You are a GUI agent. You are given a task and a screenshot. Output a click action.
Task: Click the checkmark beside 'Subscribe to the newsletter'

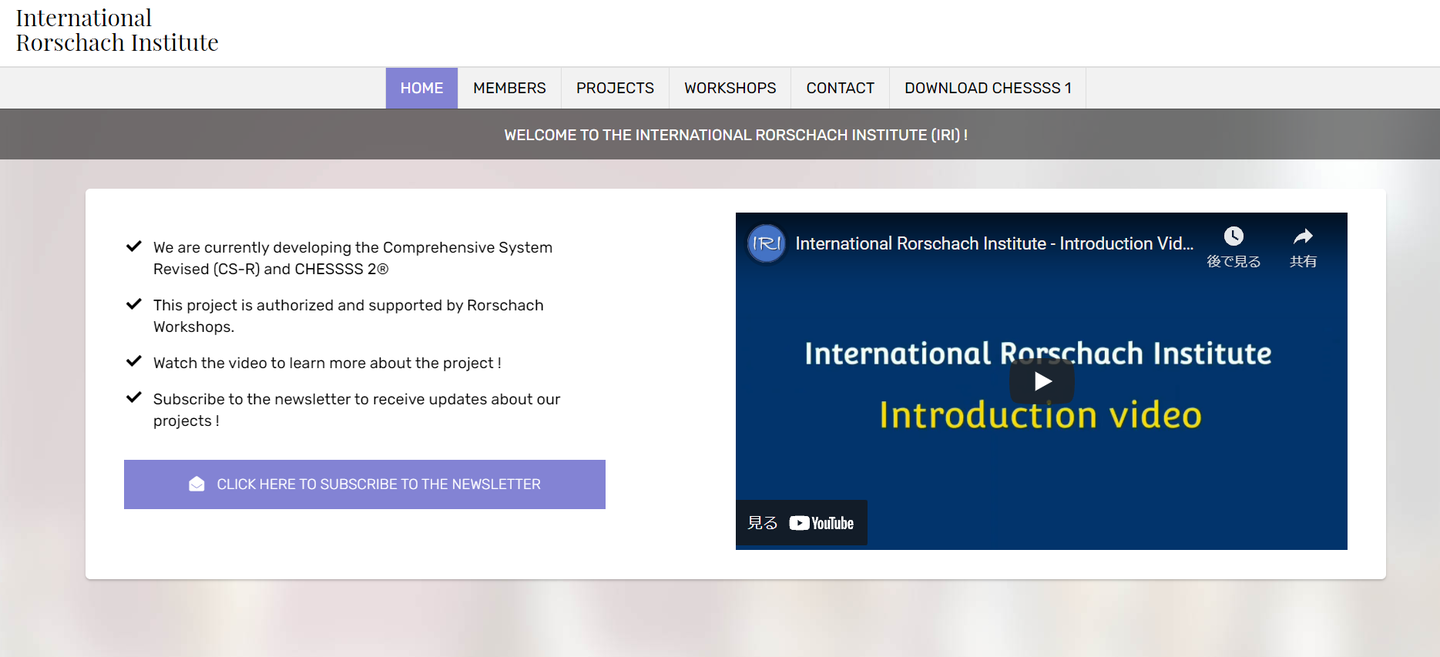pos(133,398)
